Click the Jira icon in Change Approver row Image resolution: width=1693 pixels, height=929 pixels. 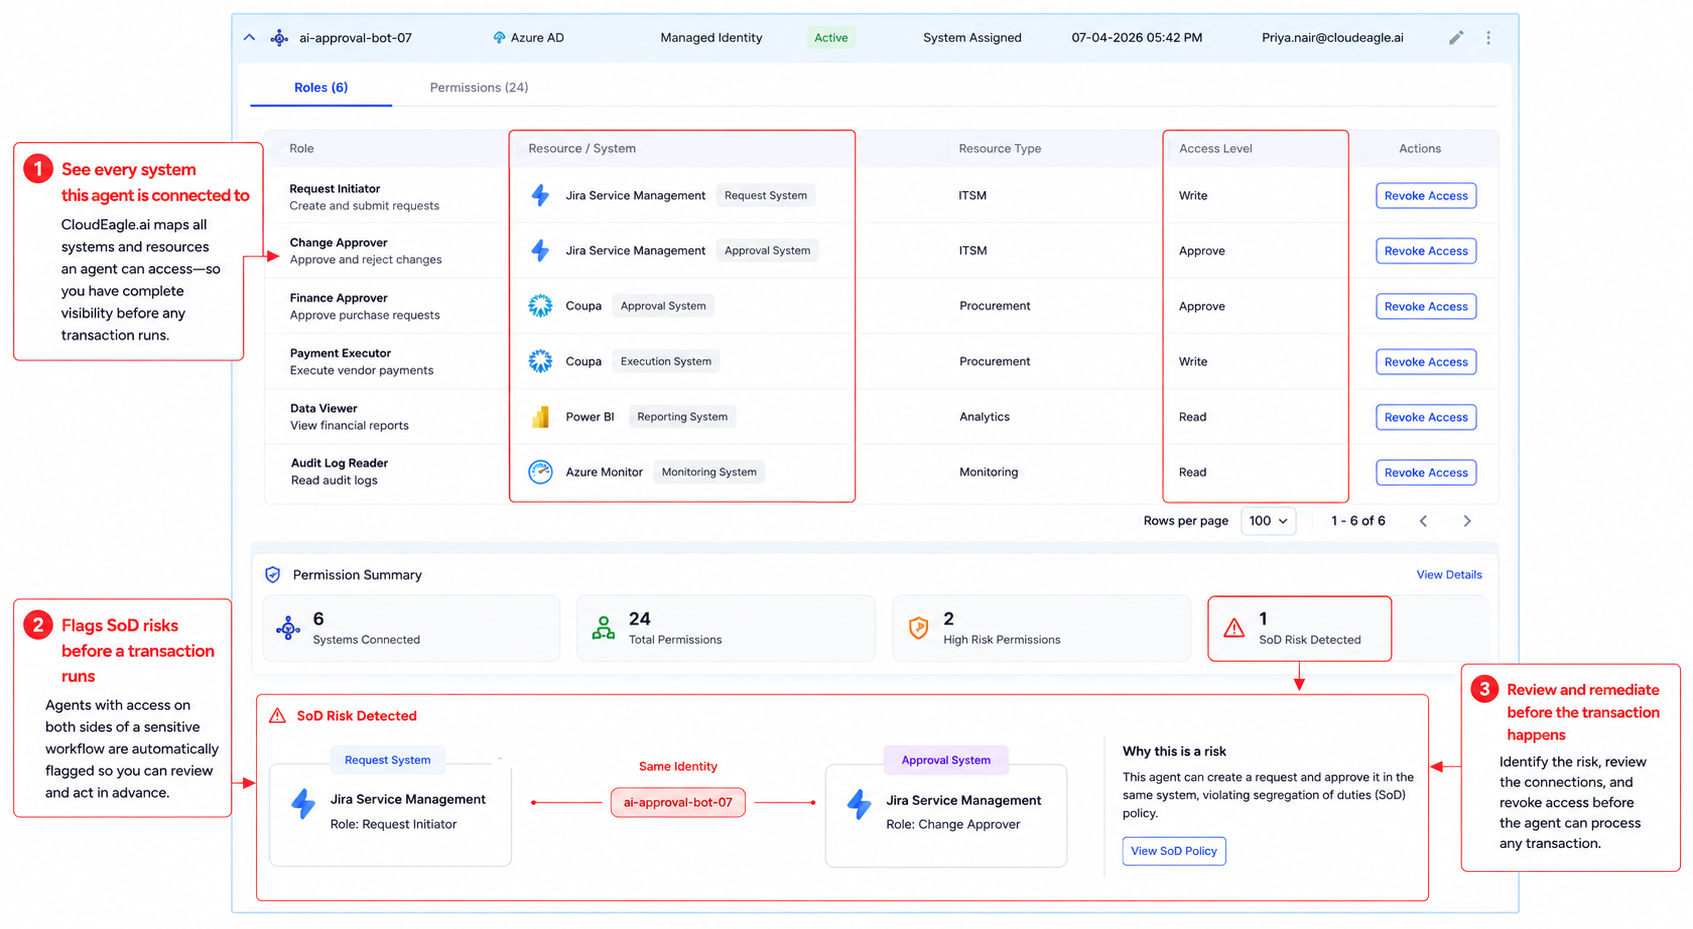pos(540,250)
